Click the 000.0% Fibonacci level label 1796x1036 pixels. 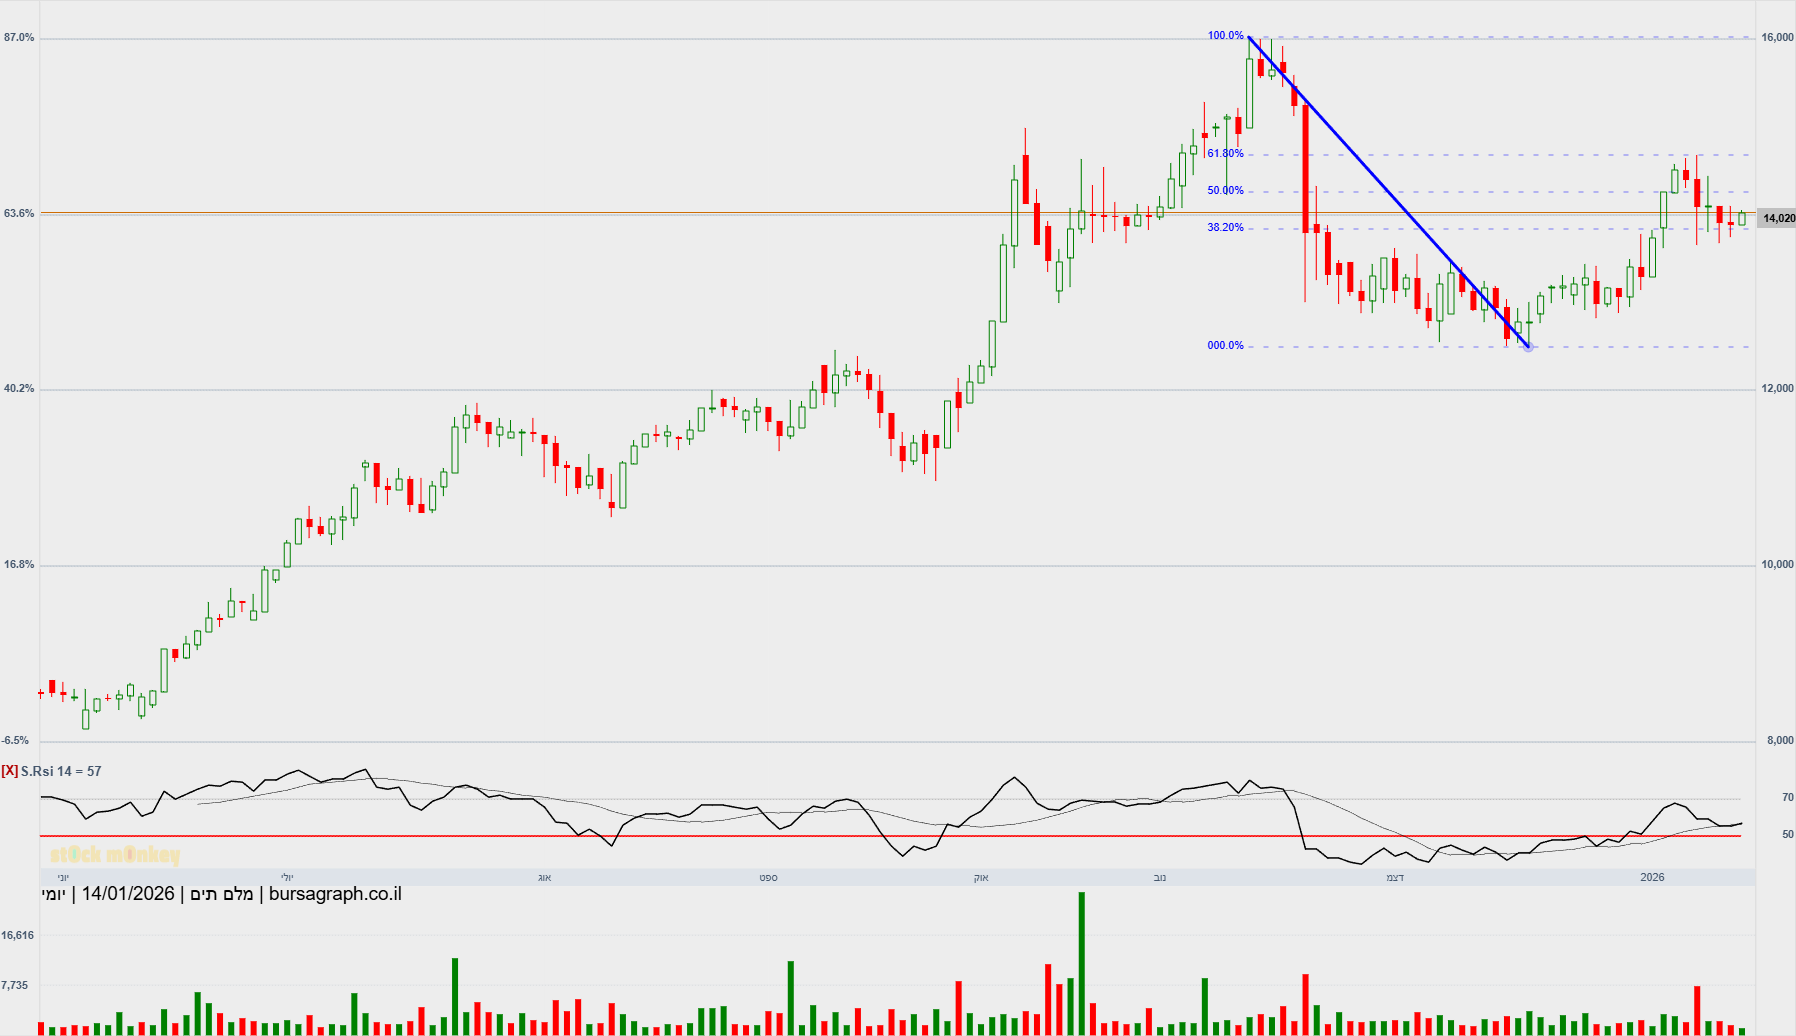(x=1226, y=346)
